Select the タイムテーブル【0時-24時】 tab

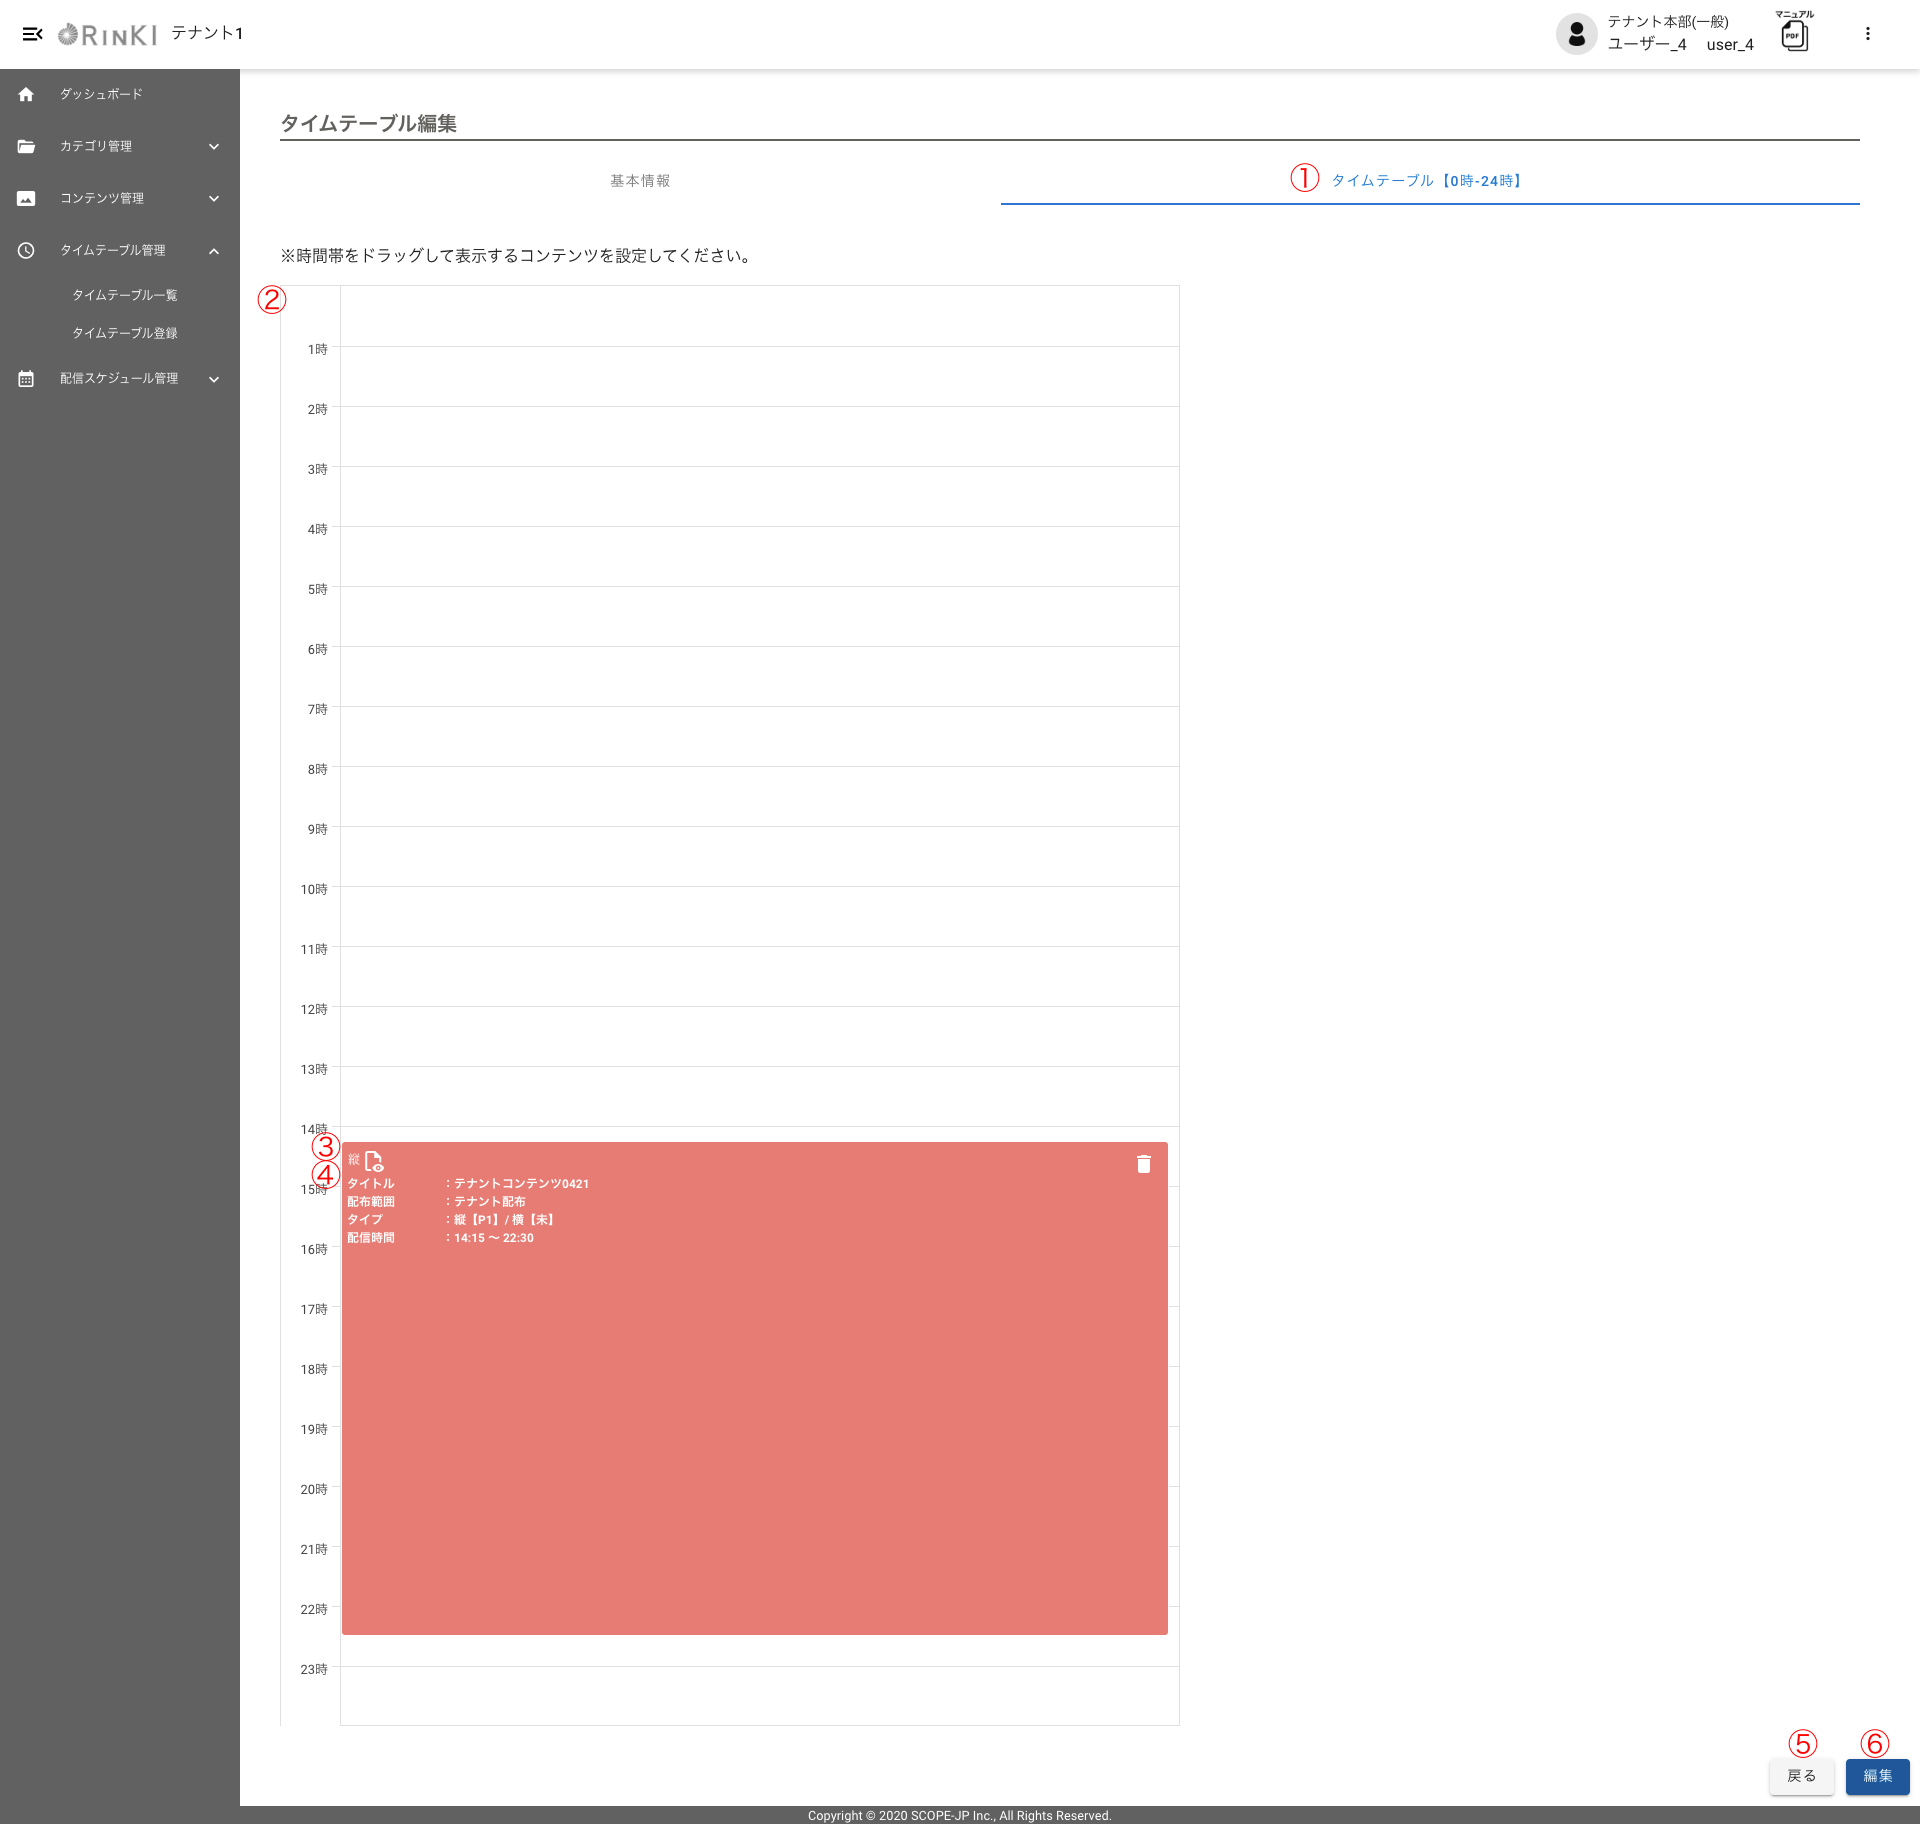point(1427,181)
